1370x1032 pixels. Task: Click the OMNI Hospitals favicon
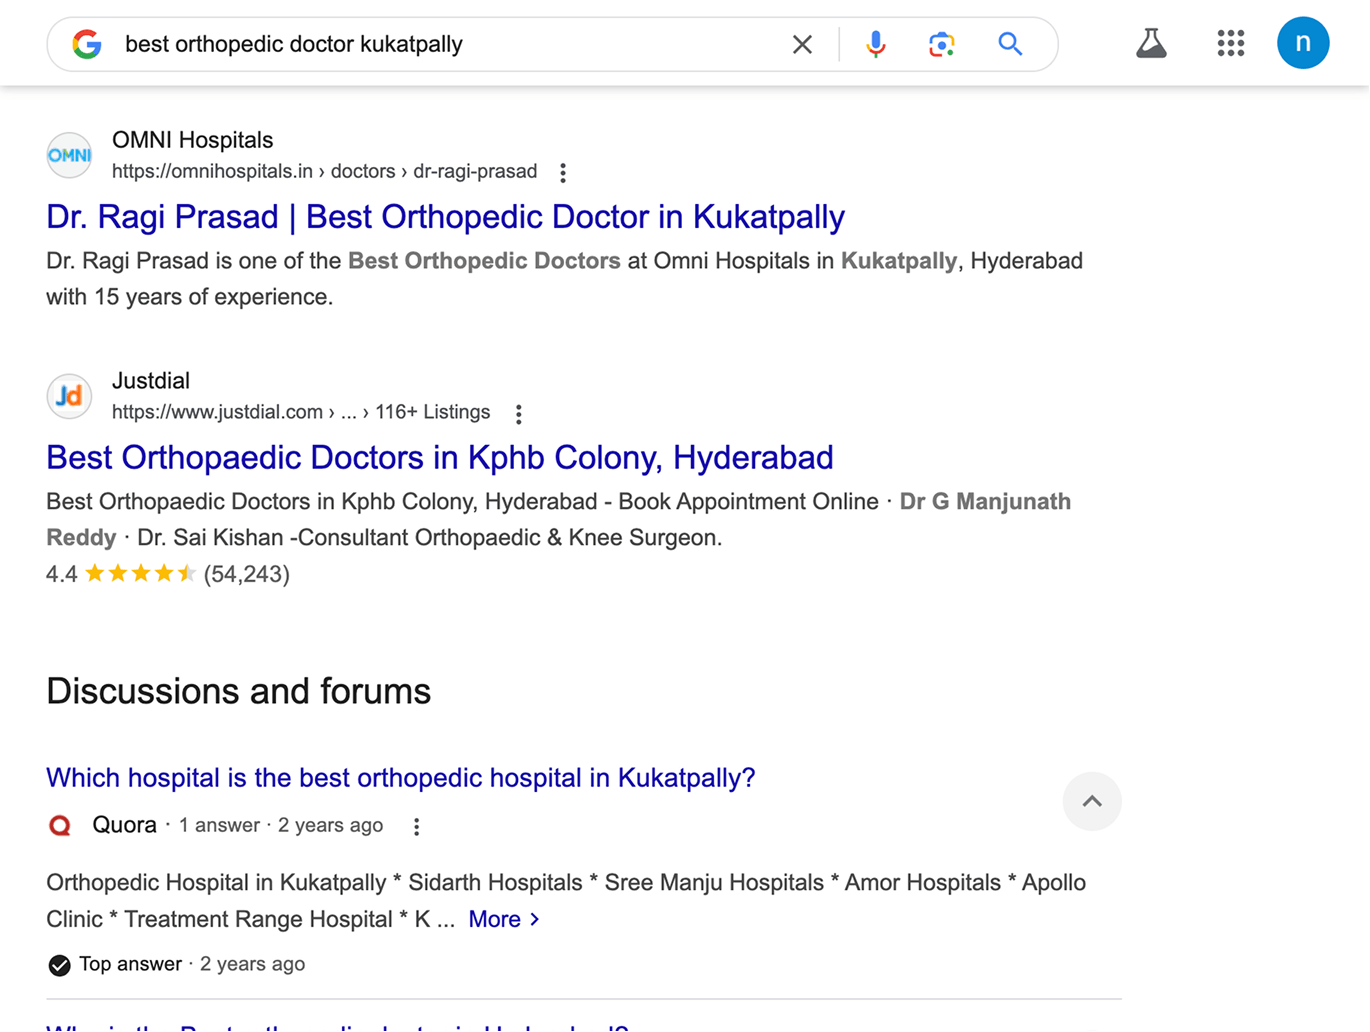[69, 155]
